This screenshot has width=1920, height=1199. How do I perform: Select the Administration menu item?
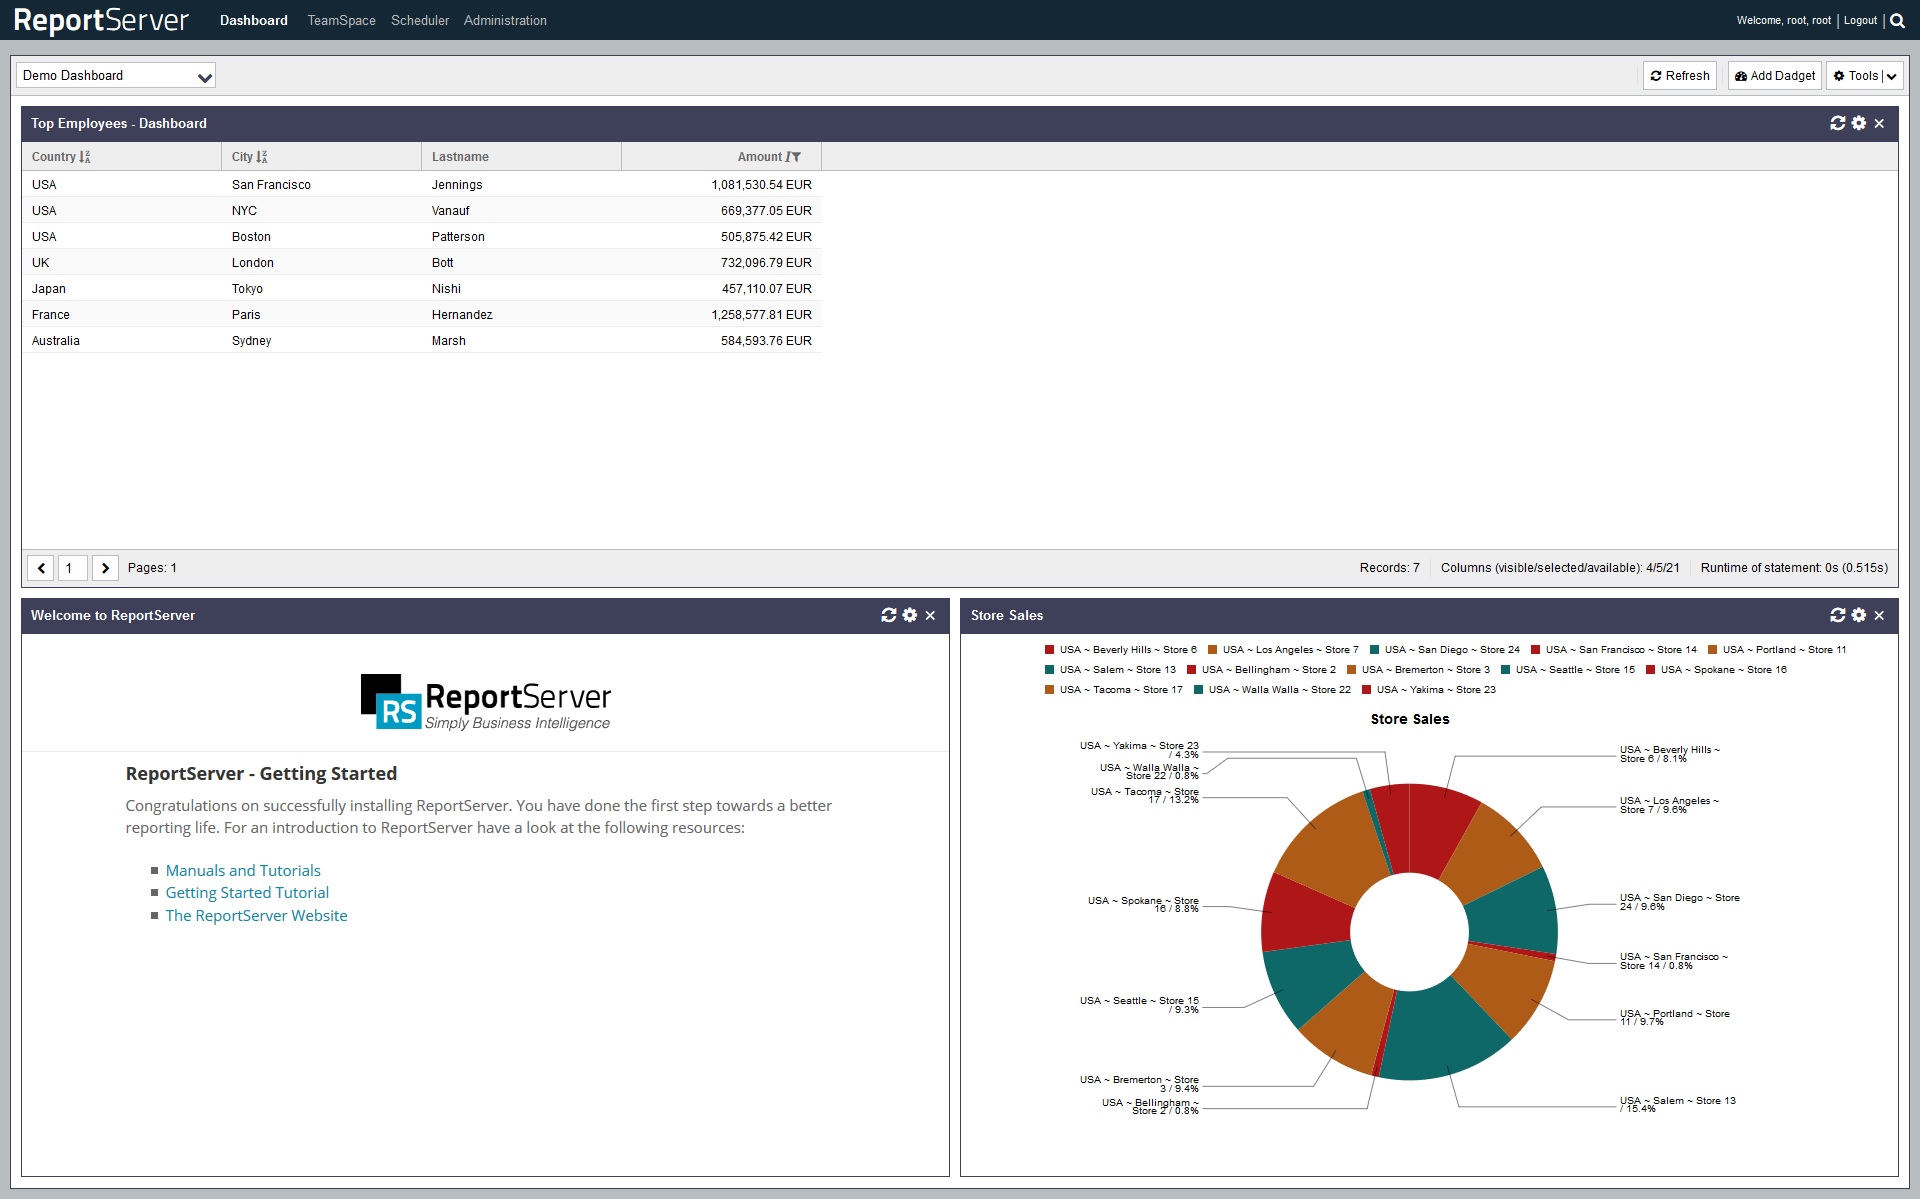[504, 19]
